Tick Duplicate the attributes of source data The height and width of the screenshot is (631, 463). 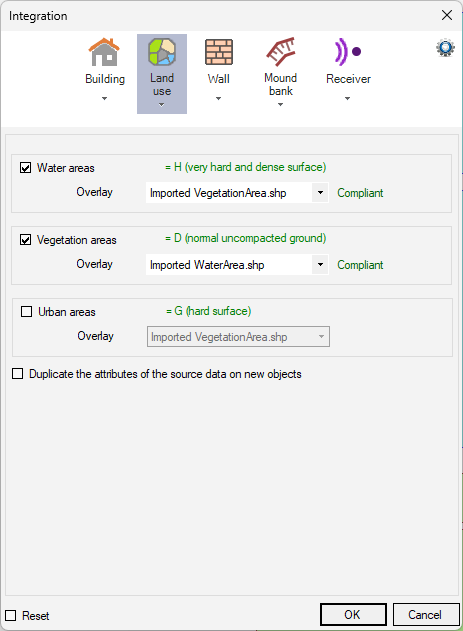point(17,374)
